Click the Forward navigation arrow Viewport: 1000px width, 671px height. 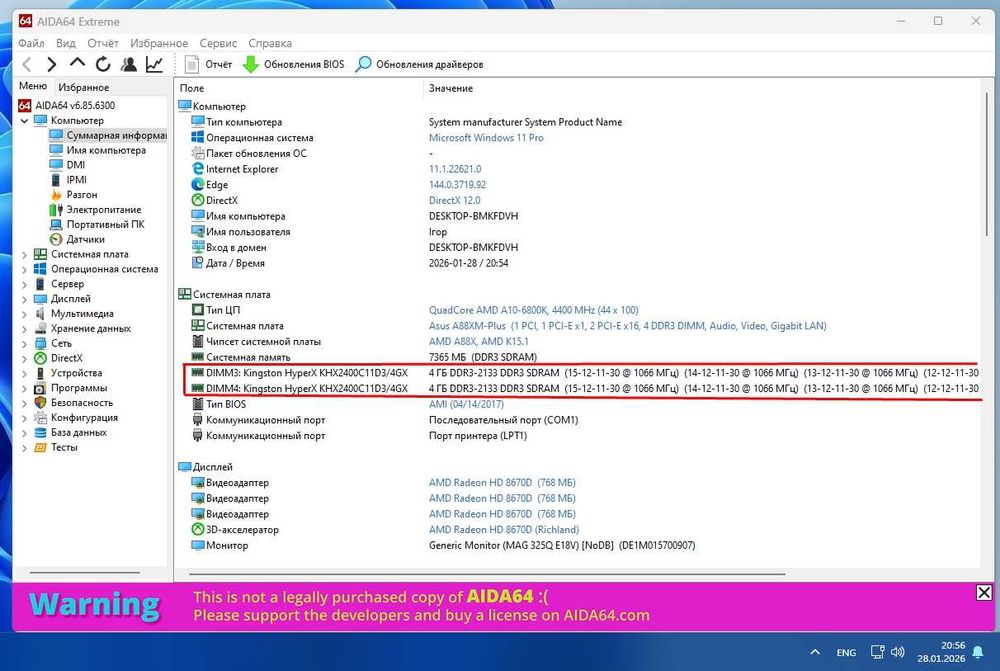click(52, 64)
